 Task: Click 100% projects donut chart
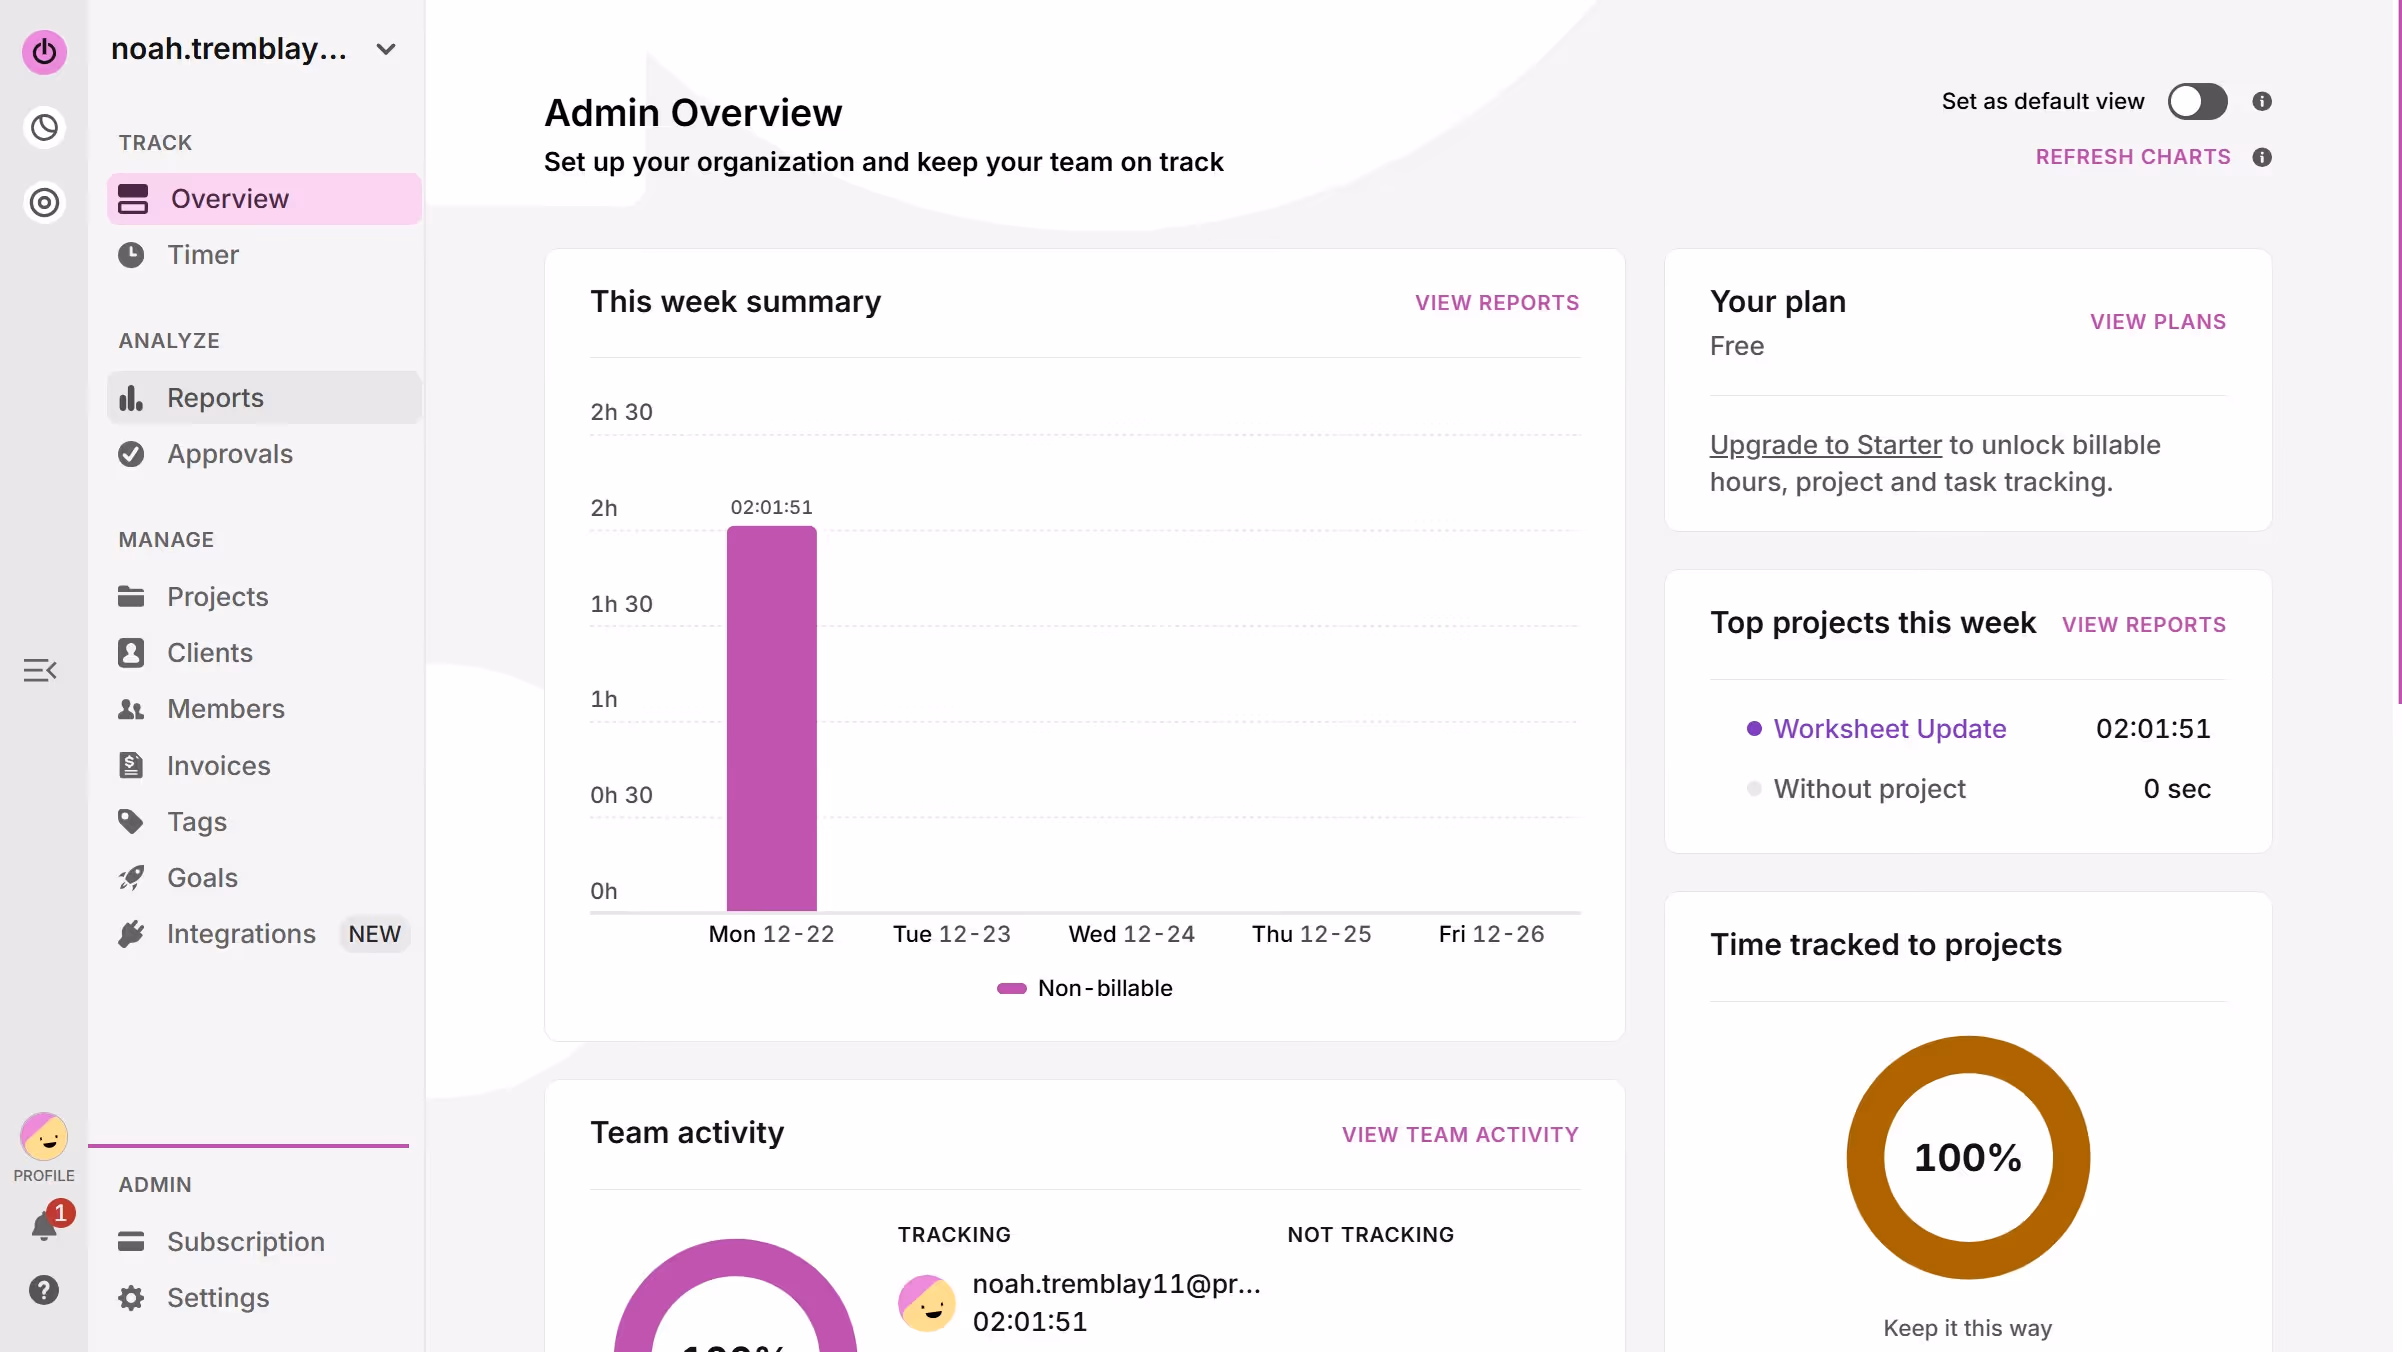(1968, 1157)
